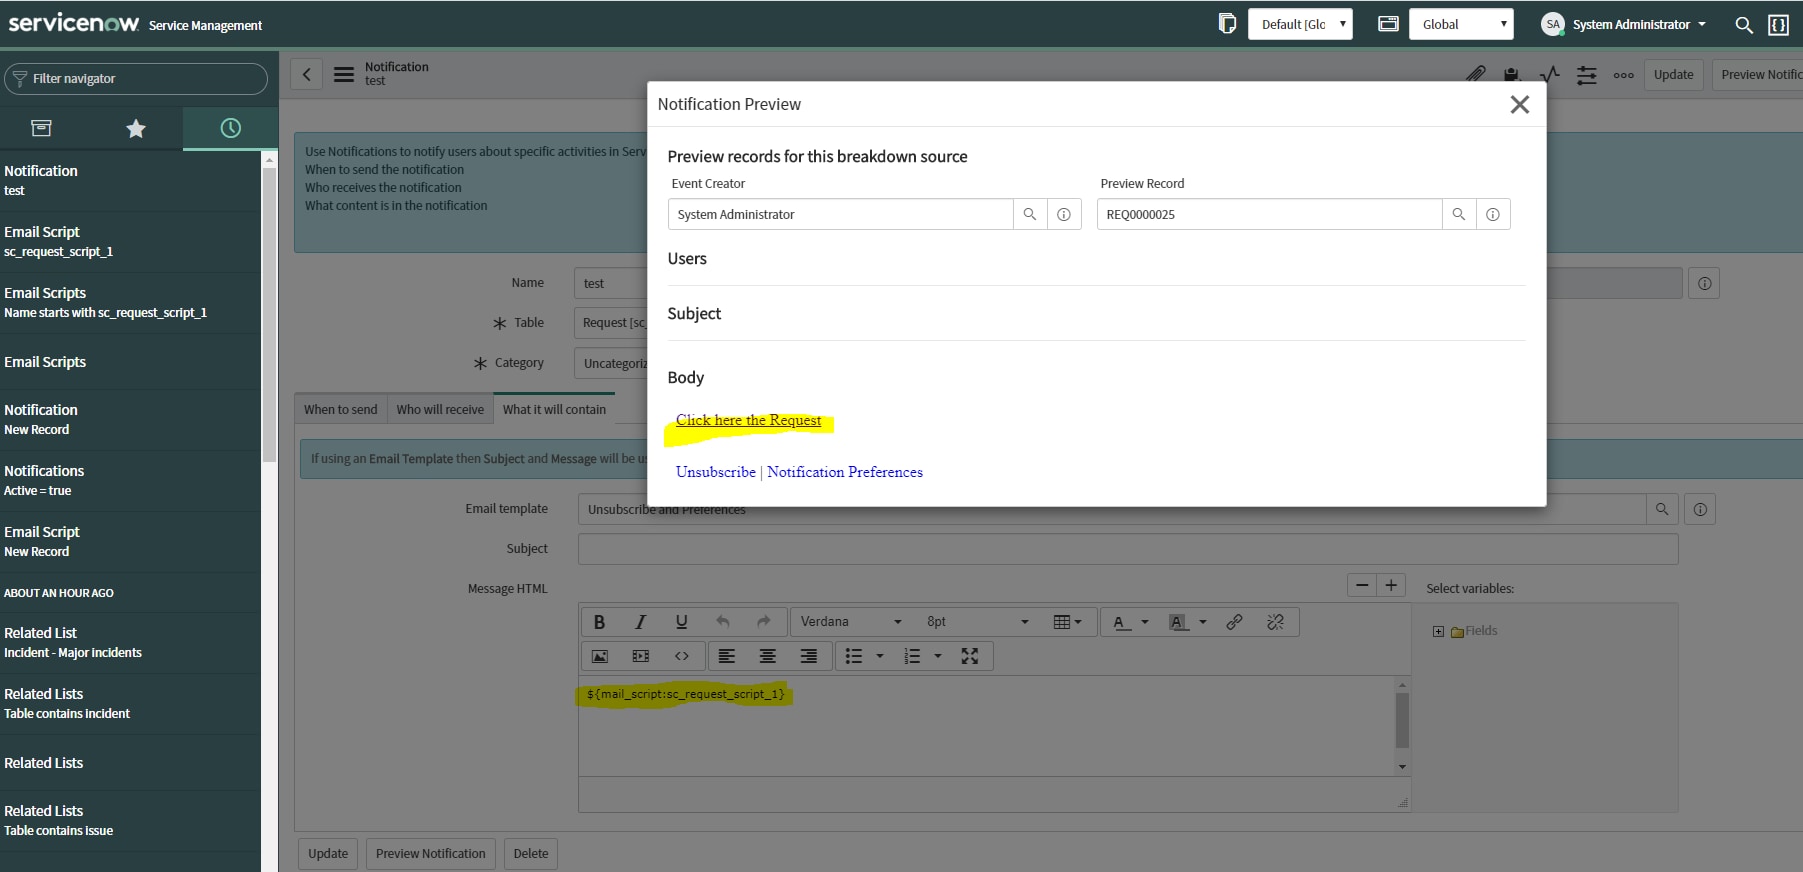The width and height of the screenshot is (1803, 872).
Task: Open attachments paperclip icon
Action: (x=1475, y=74)
